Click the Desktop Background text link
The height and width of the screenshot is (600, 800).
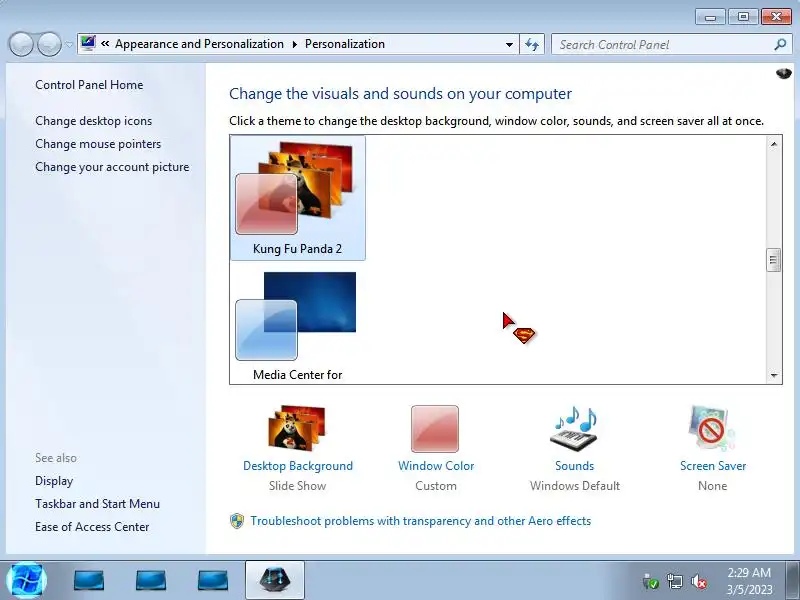point(298,466)
